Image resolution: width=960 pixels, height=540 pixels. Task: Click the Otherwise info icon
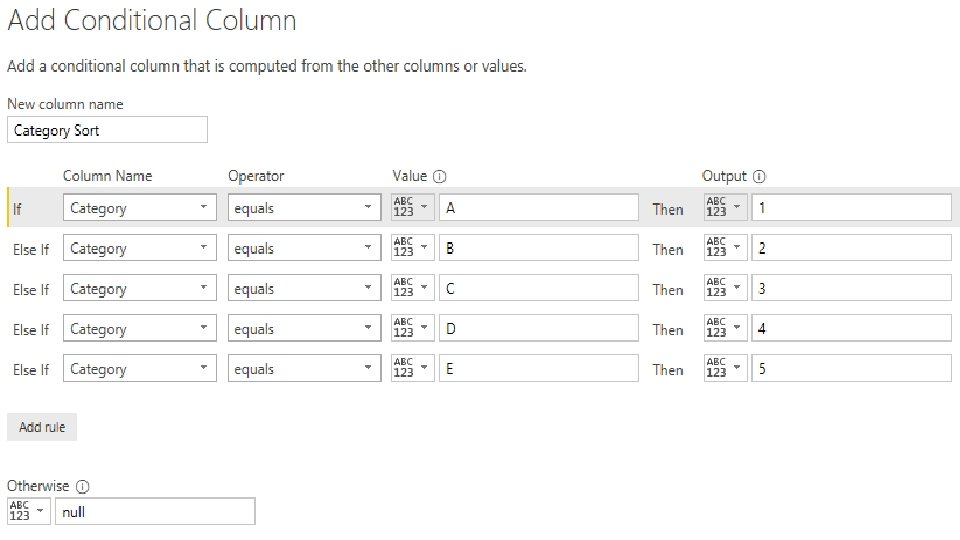pyautogui.click(x=83, y=486)
